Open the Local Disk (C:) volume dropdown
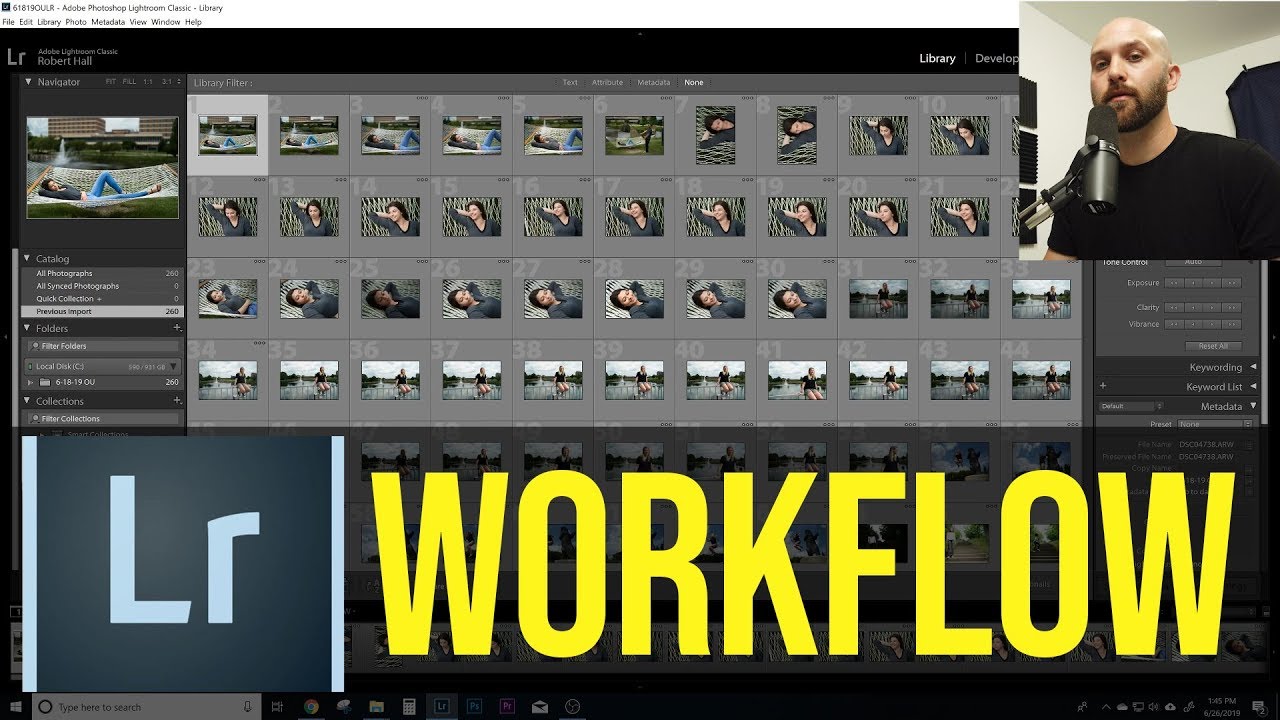 173,367
